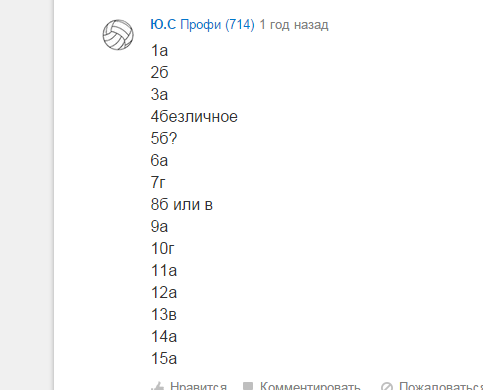
Task: Click the report circle-slash icon
Action: click(x=387, y=387)
